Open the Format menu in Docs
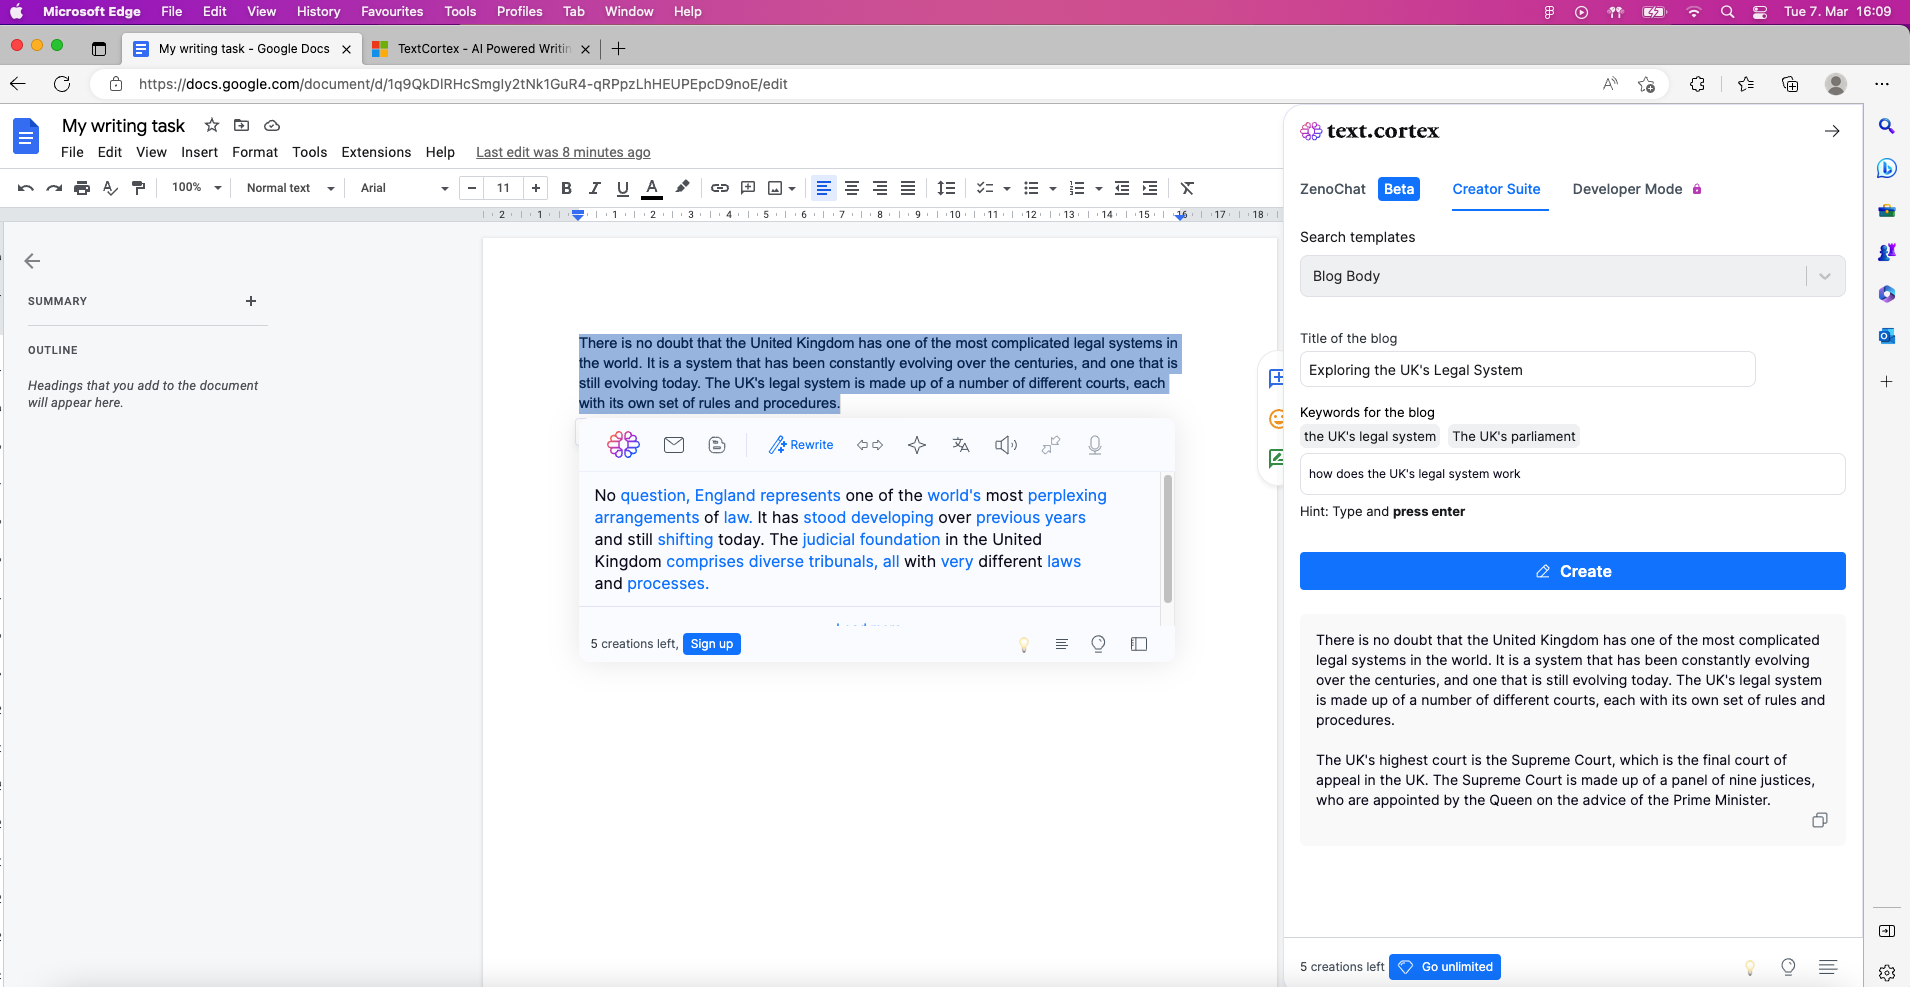The image size is (1910, 987). tap(255, 152)
